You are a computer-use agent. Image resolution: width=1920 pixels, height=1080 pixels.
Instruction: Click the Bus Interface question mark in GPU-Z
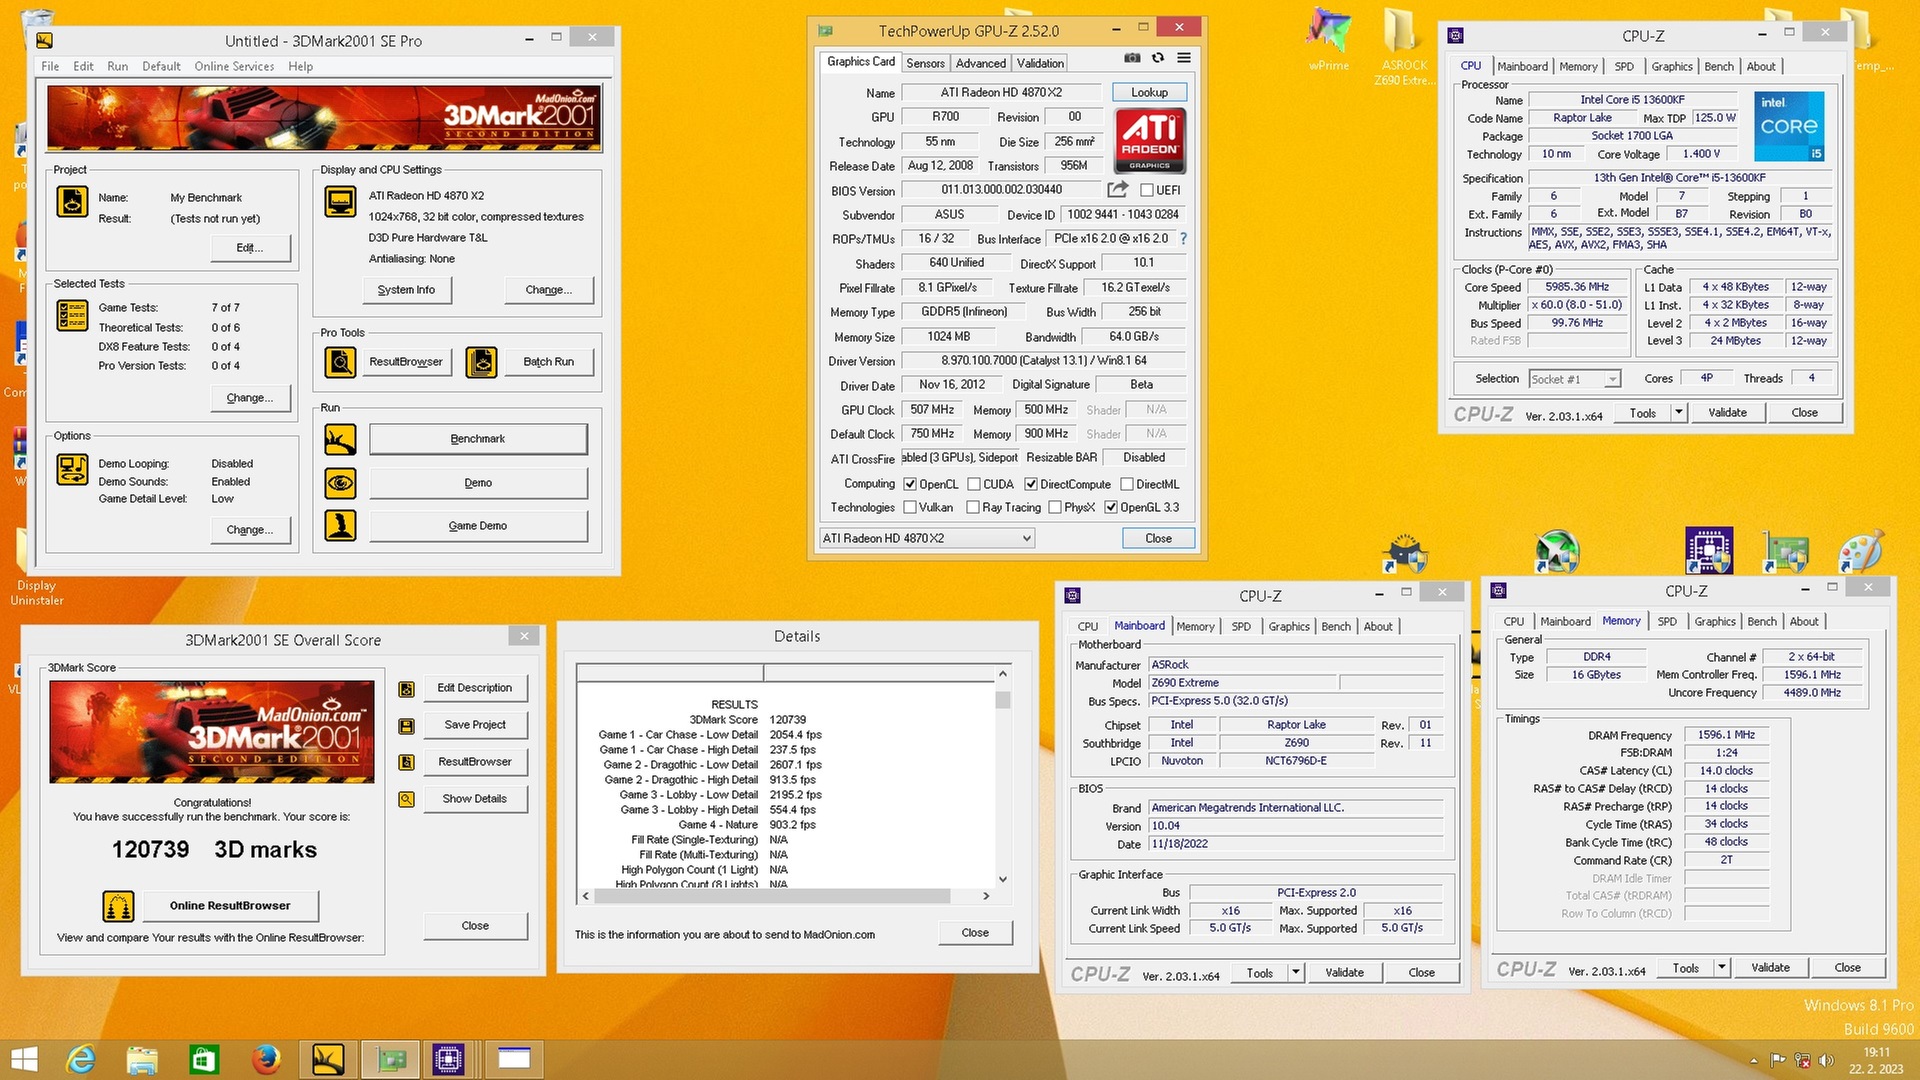[x=1184, y=239]
